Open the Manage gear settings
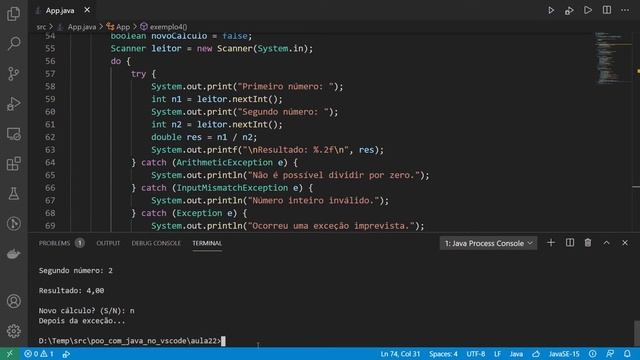 (x=13, y=331)
